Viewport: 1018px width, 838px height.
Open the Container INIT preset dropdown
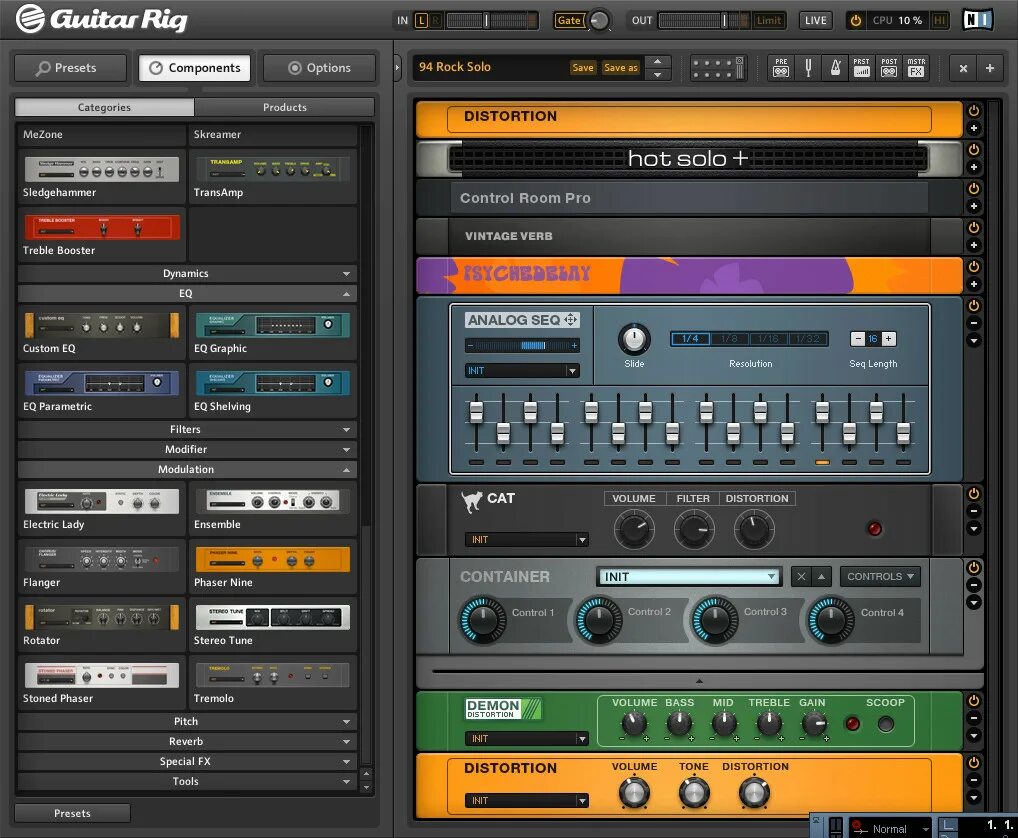[688, 576]
